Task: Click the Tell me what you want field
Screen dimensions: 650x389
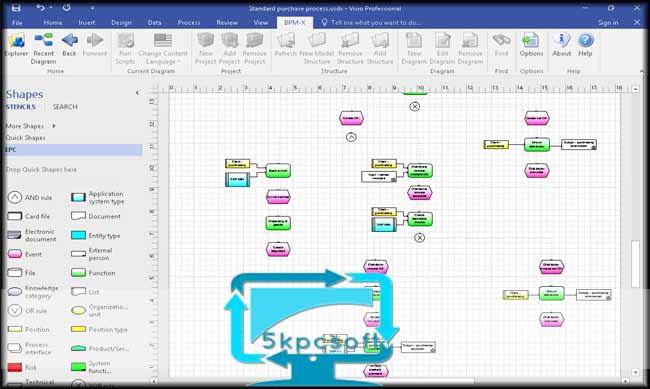Action: click(x=371, y=22)
